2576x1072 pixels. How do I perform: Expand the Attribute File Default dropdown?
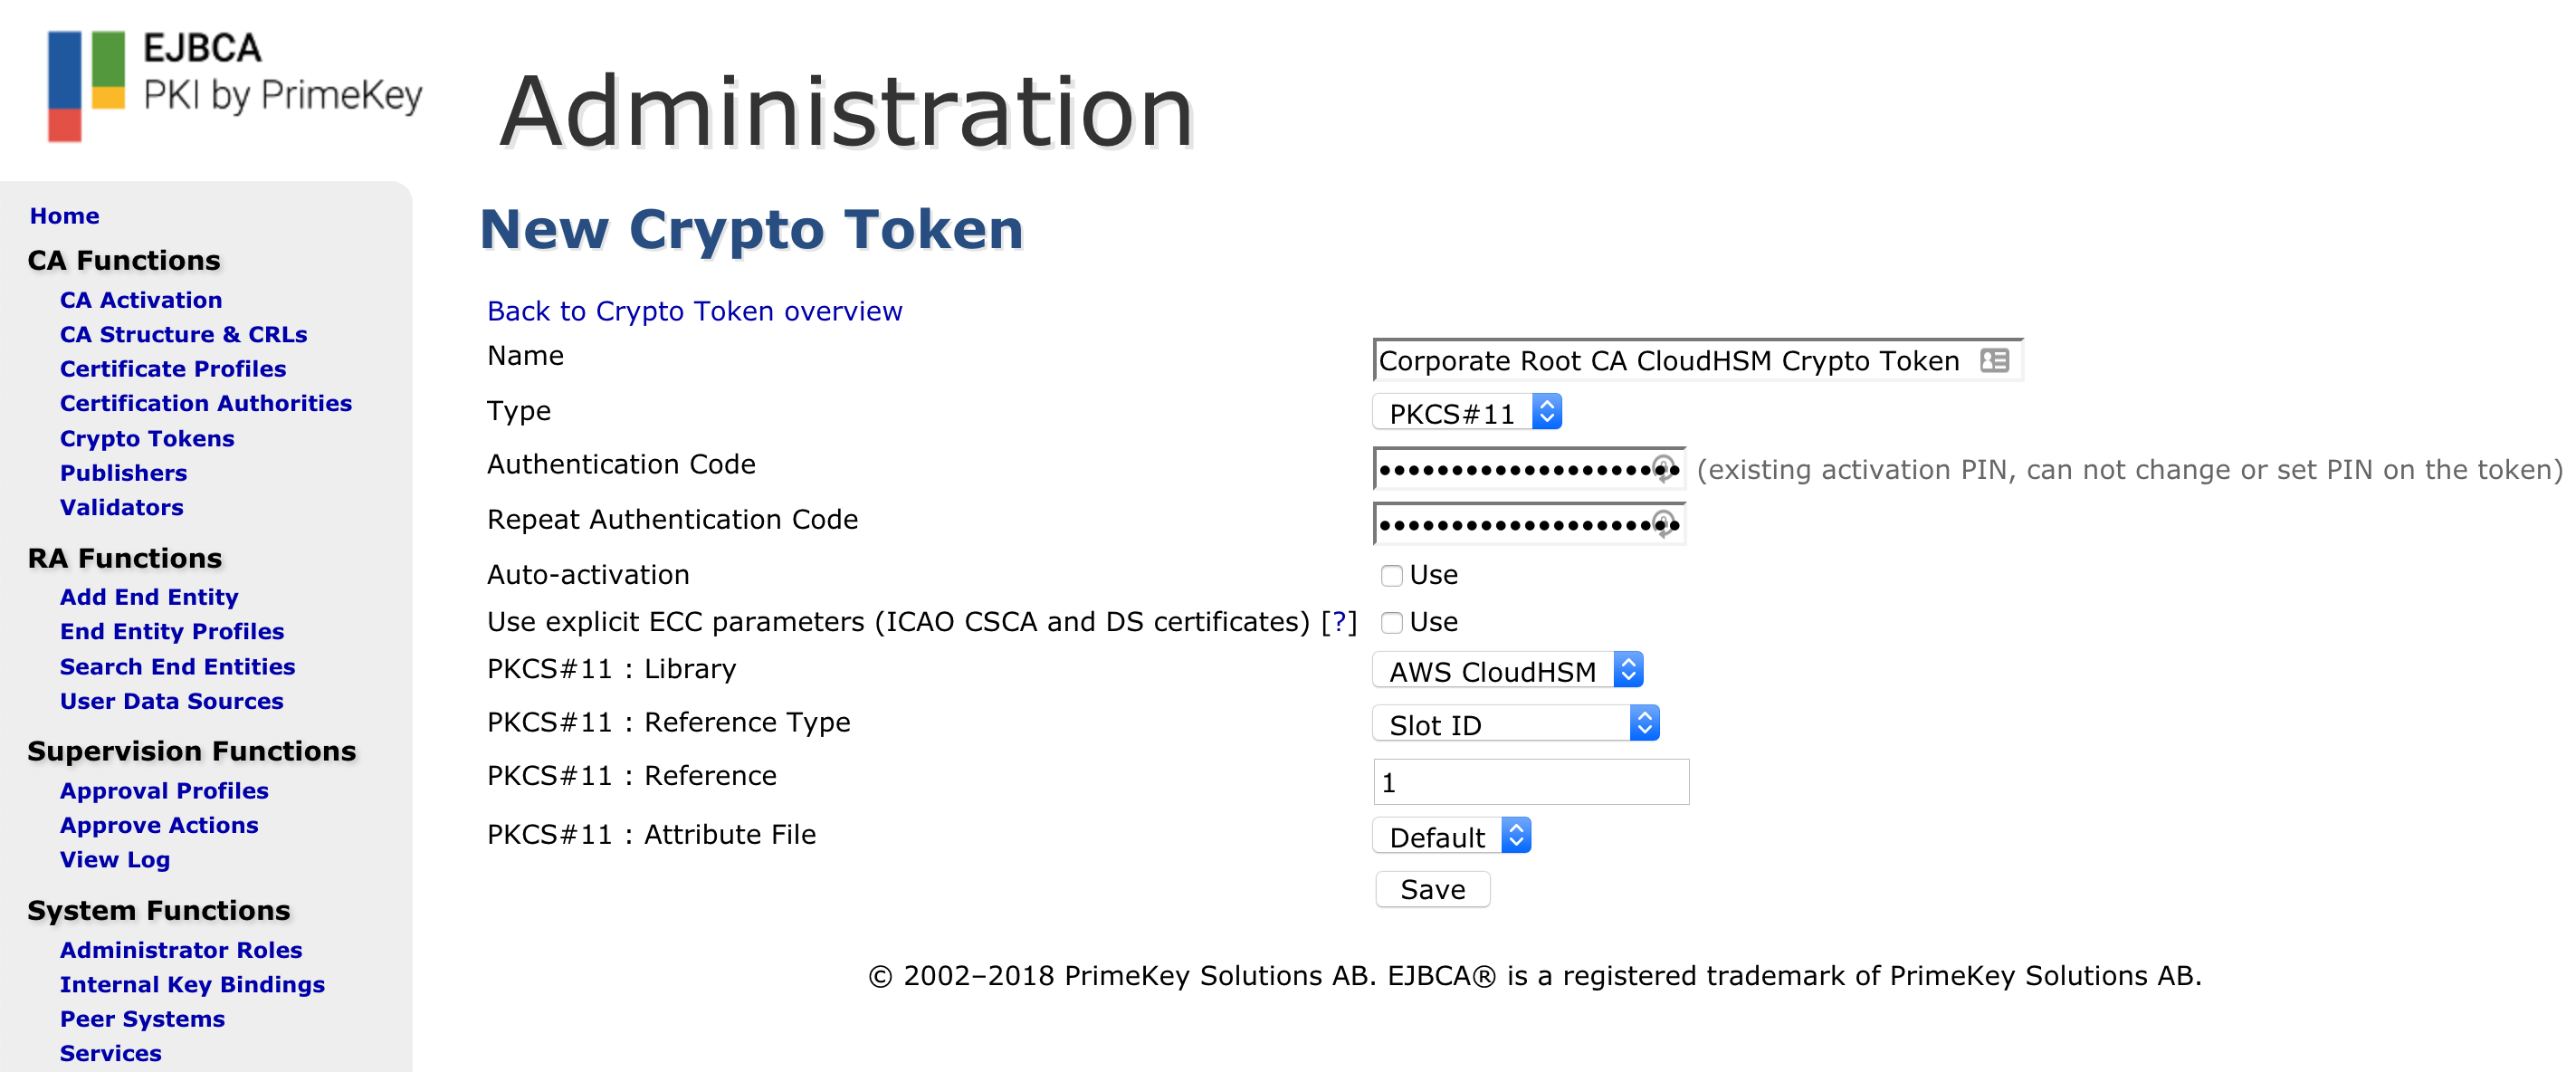pos(1451,837)
